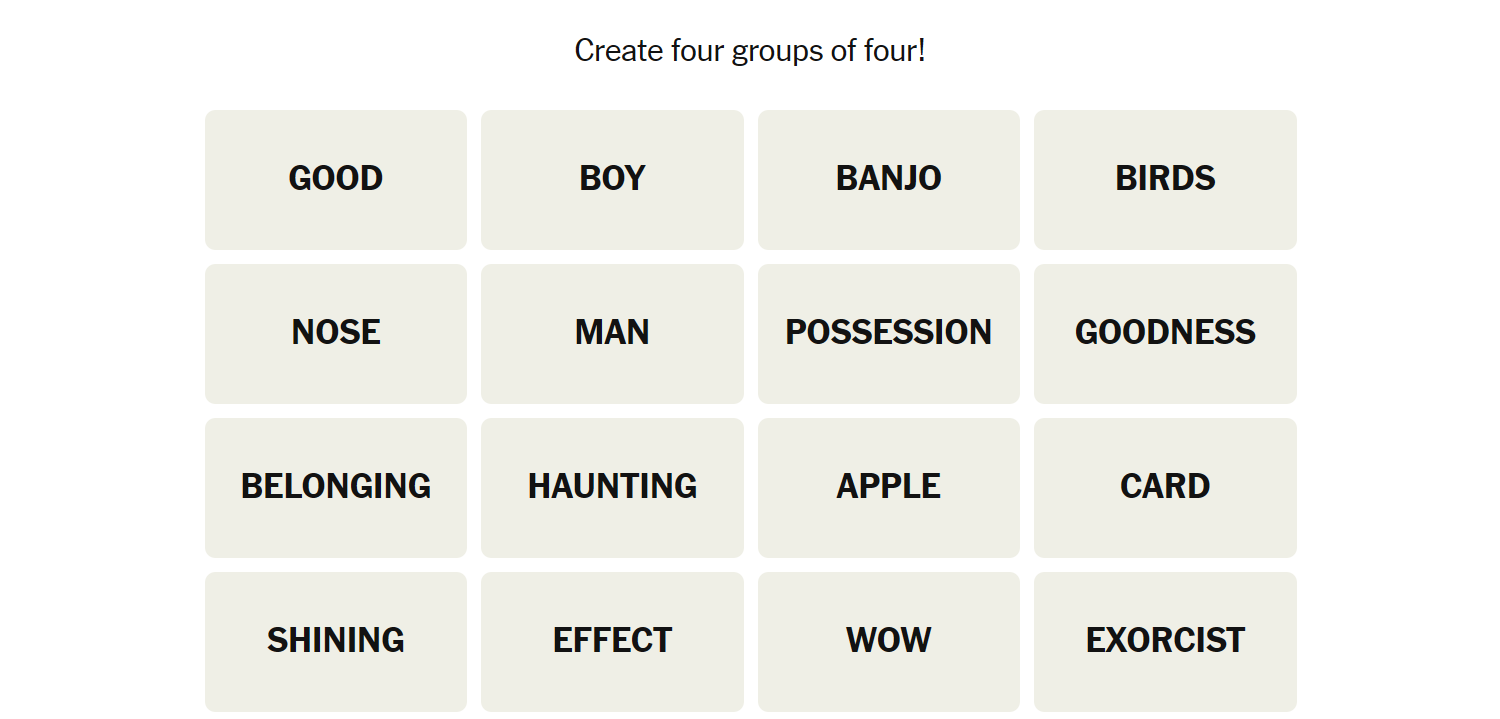Viewport: 1500px width, 719px height.
Task: Tap the MAN word tile
Action: [x=612, y=334]
